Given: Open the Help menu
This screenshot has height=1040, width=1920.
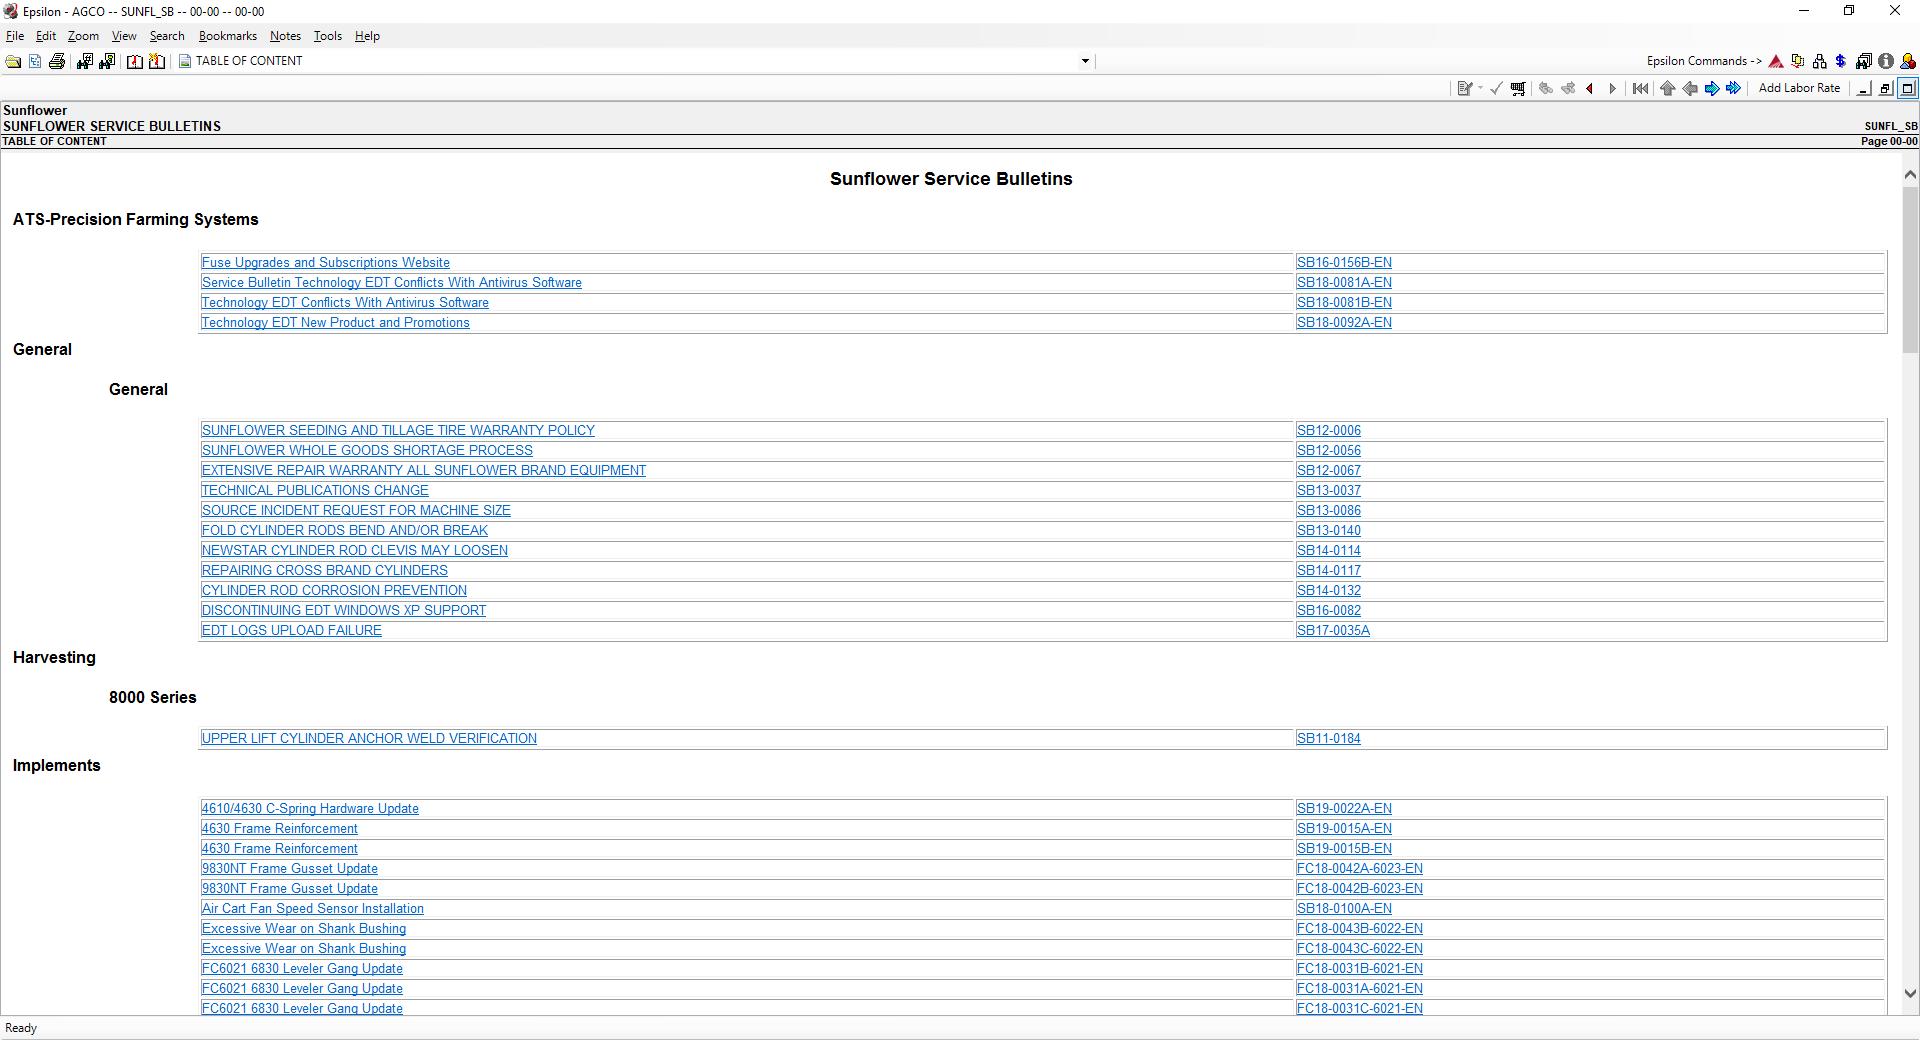Looking at the screenshot, I should tap(367, 36).
